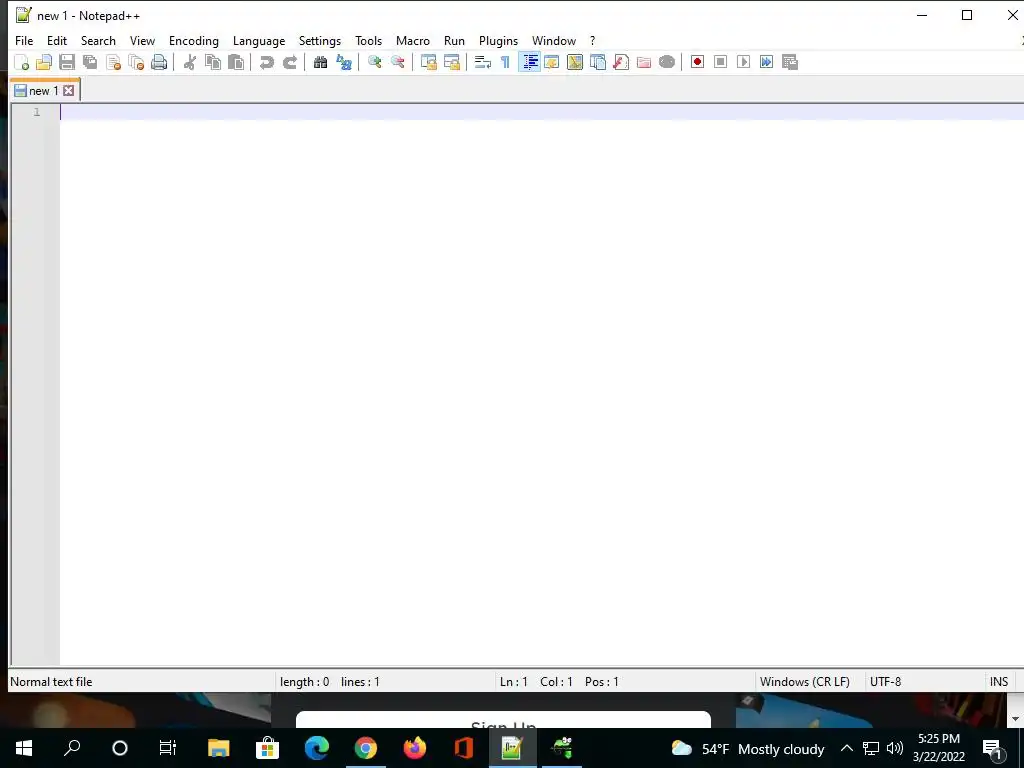The image size is (1024, 768).
Task: Toggle Show All Characters pilcrow icon
Action: point(505,62)
